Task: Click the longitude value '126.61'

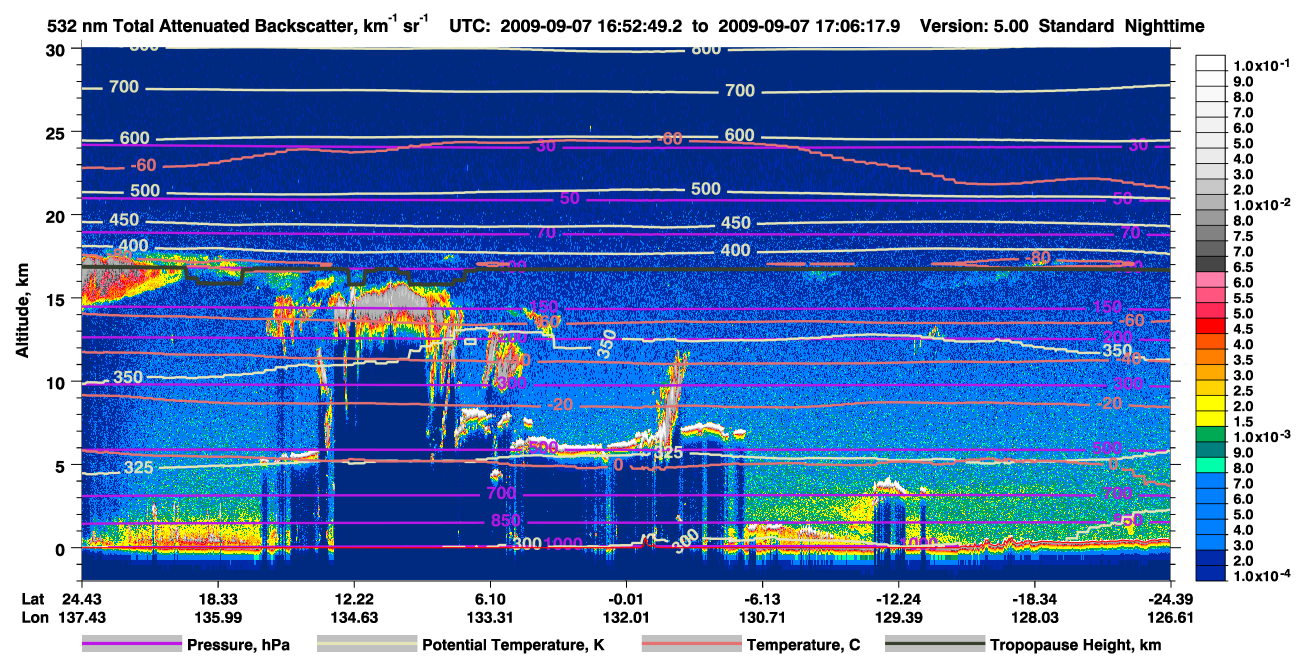Action: [x=1171, y=617]
